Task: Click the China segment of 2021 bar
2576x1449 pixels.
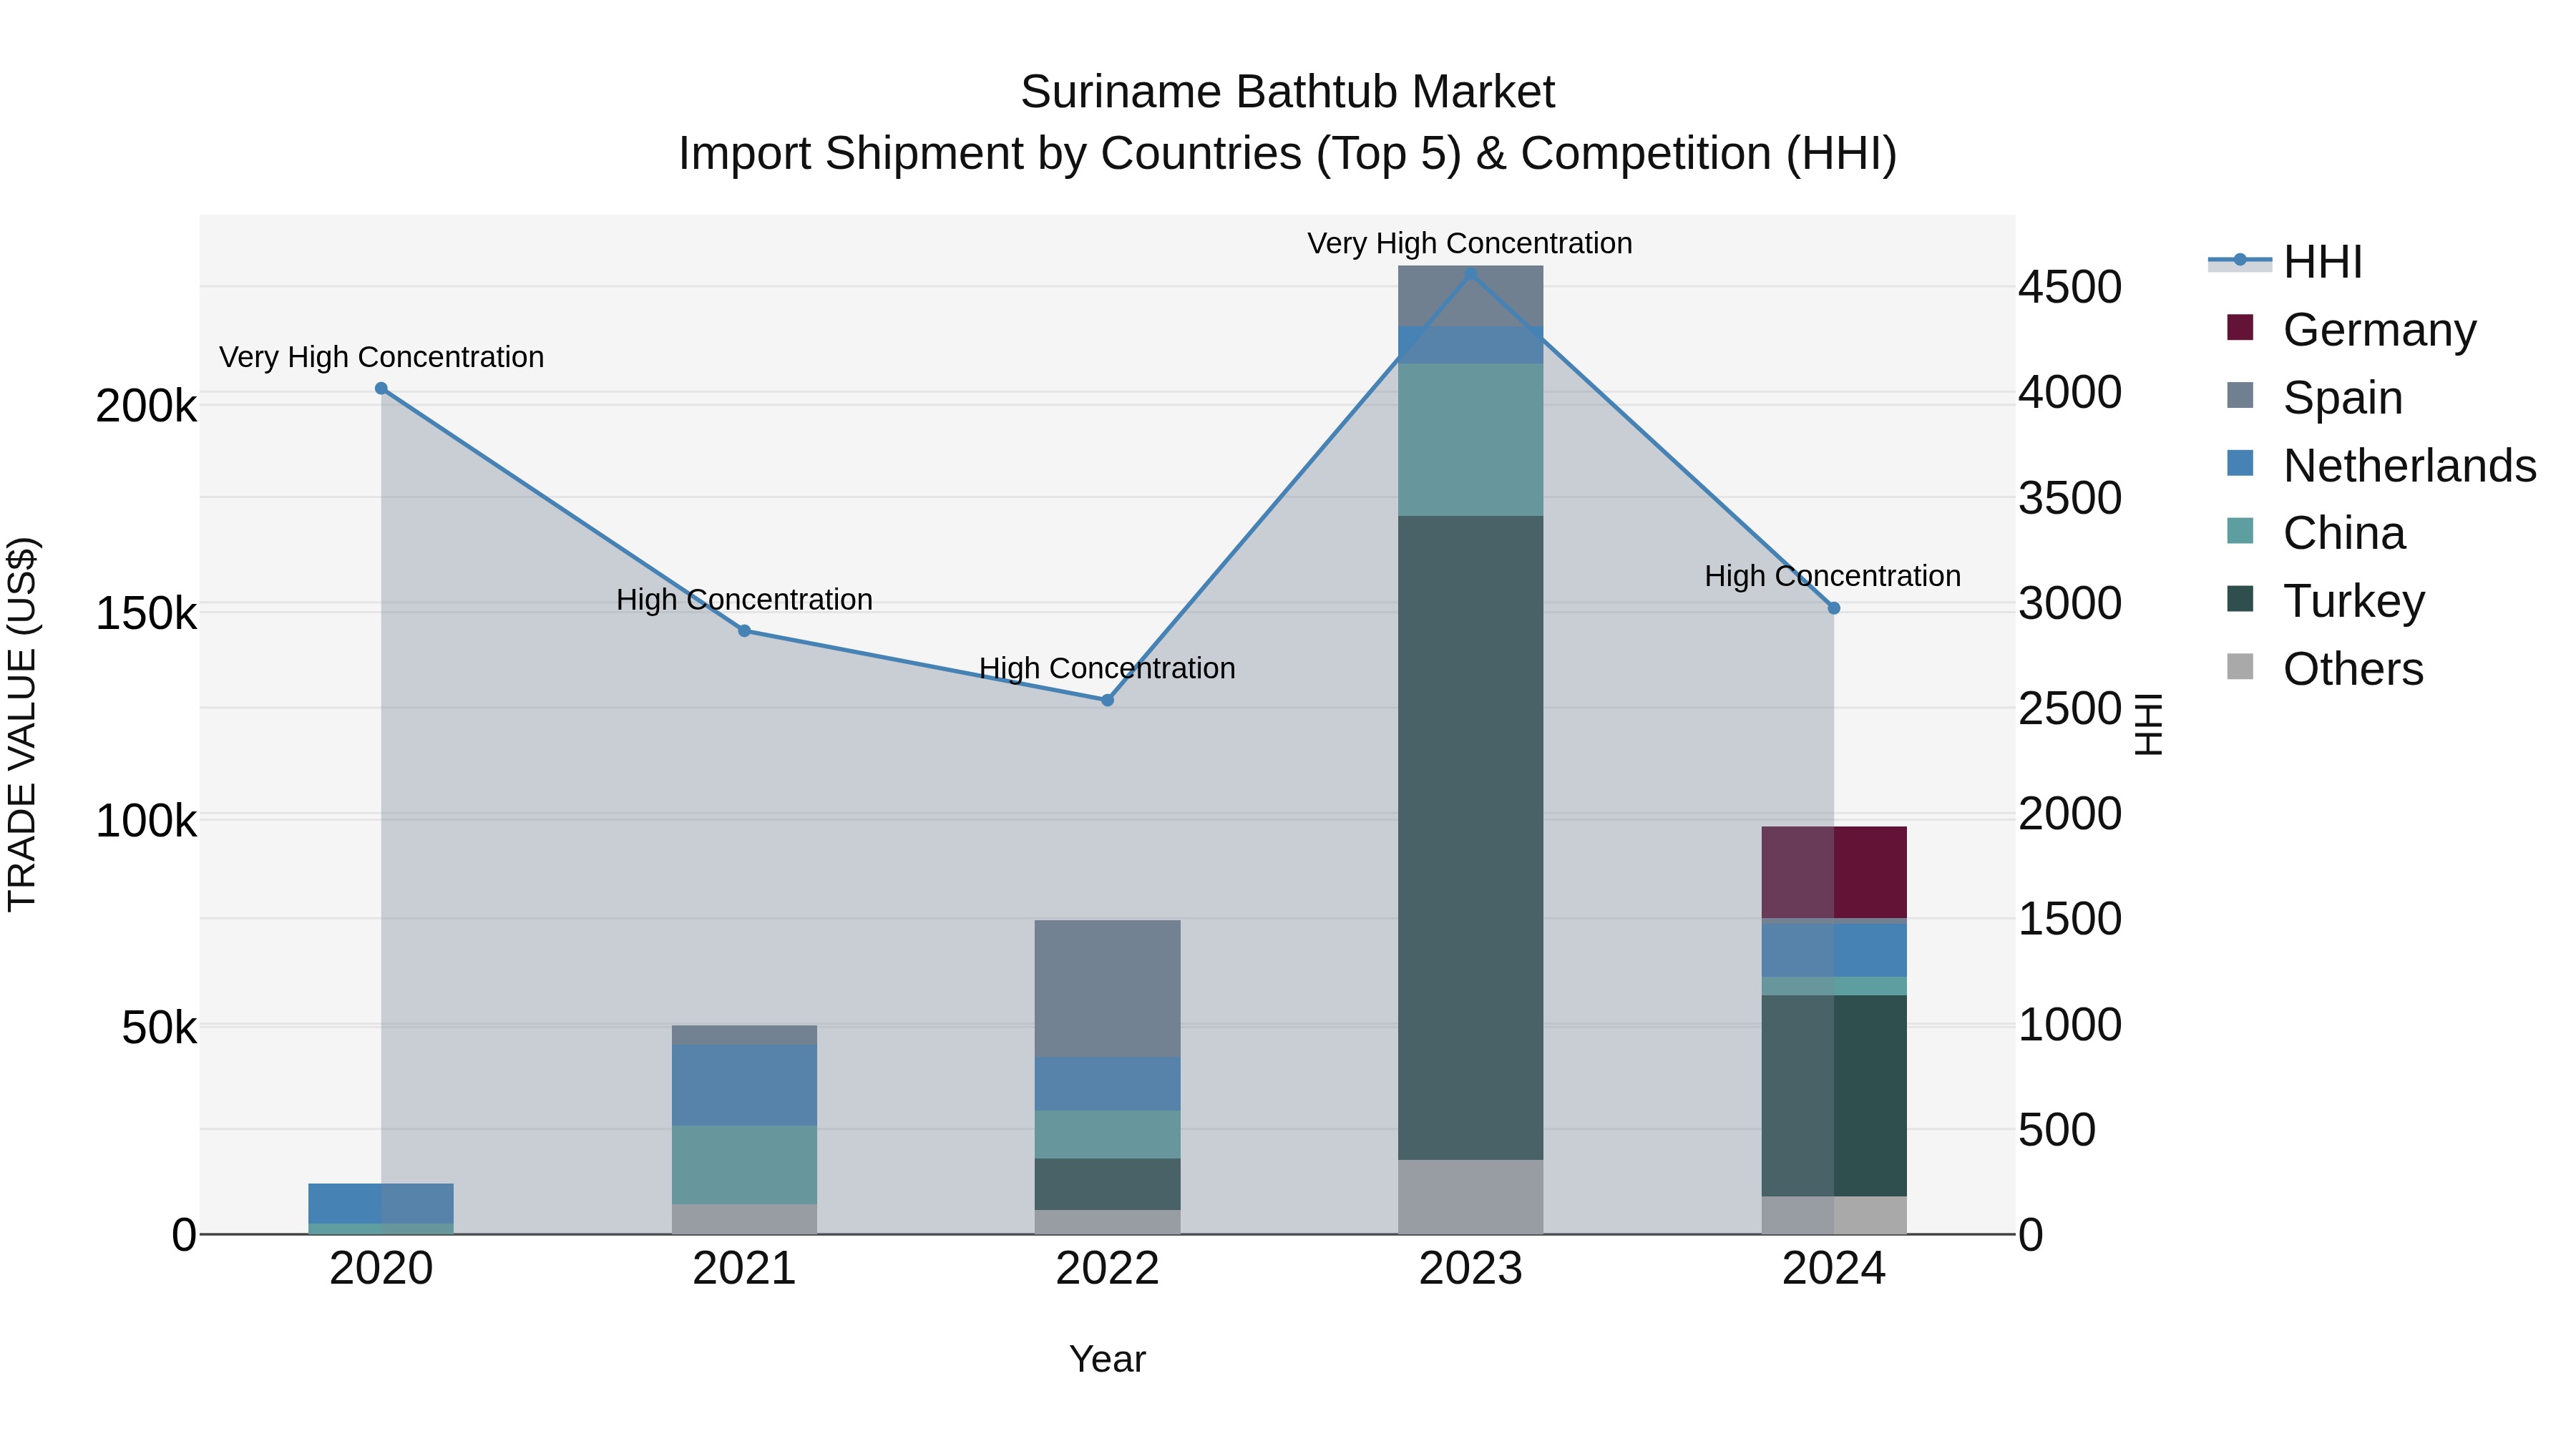Action: (744, 1165)
